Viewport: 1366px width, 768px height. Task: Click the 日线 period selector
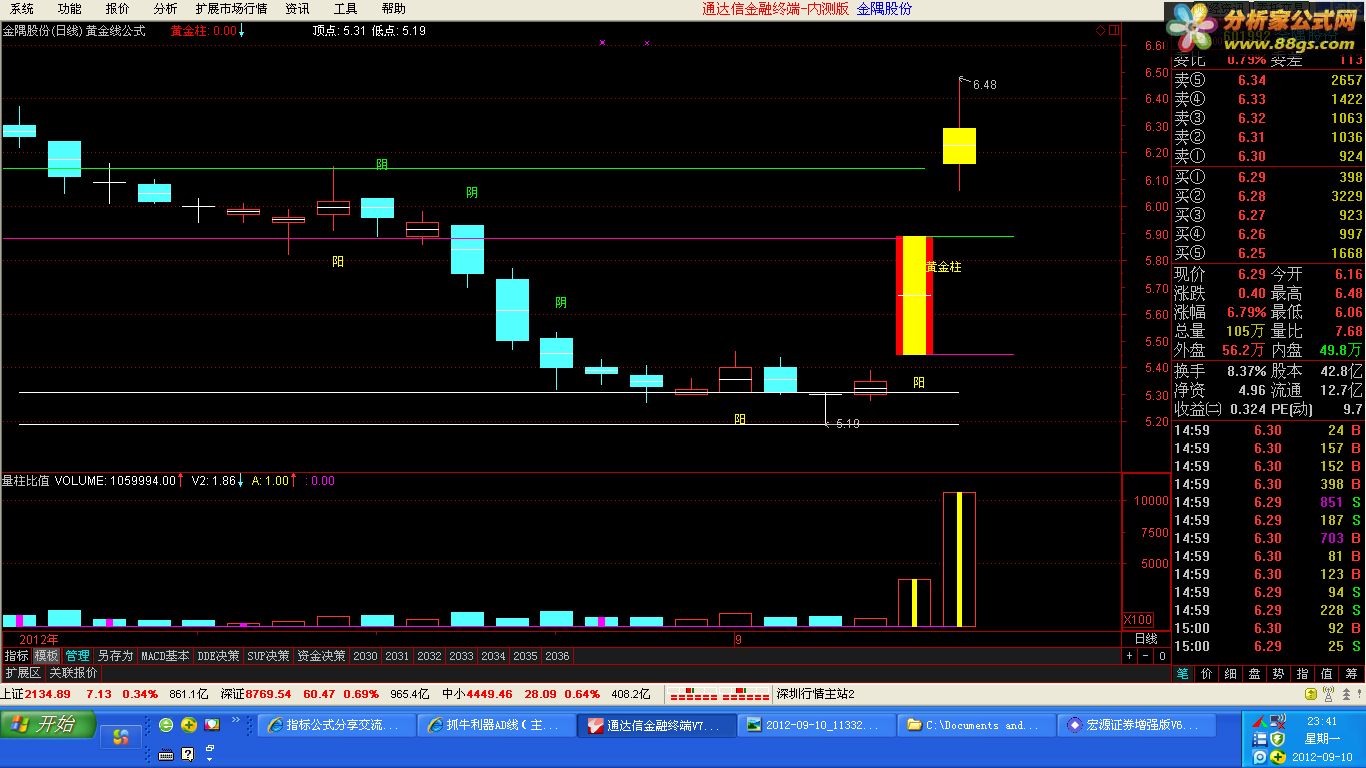tap(1146, 638)
